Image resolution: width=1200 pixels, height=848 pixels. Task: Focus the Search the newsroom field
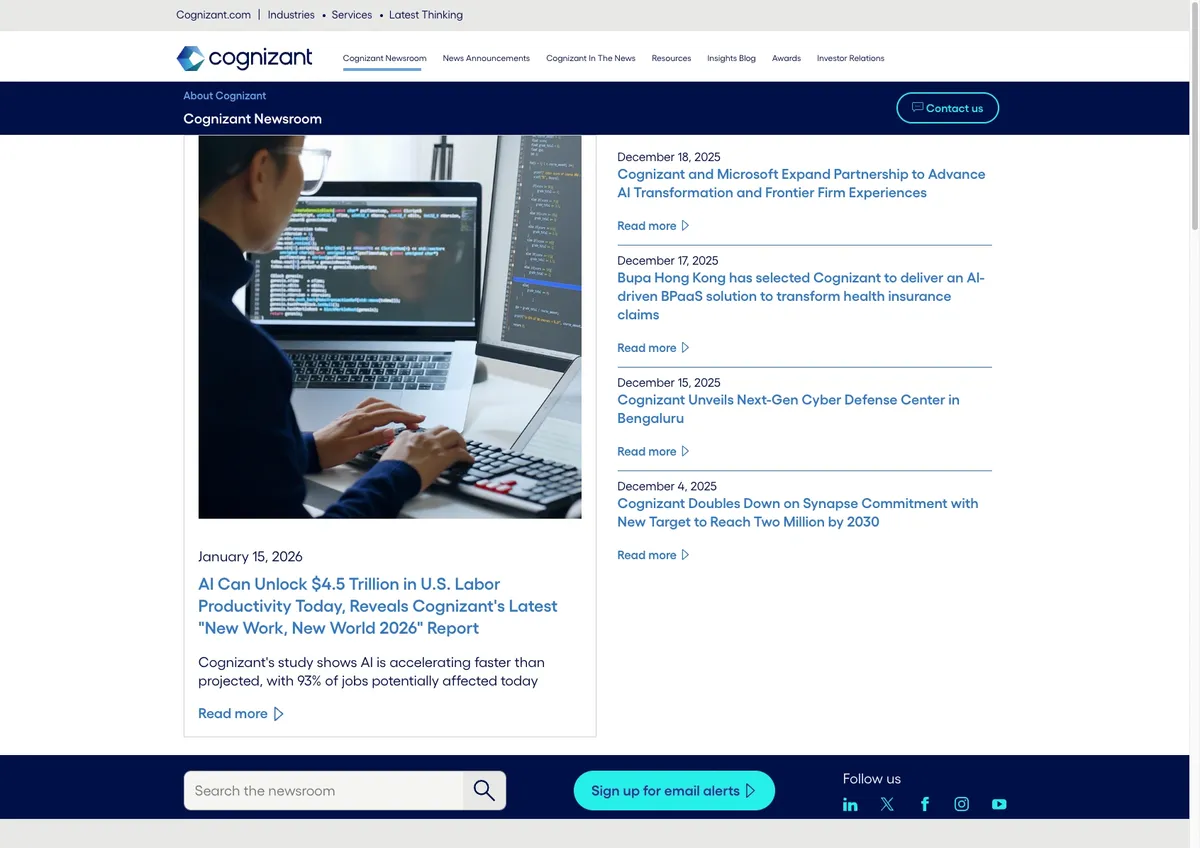pyautogui.click(x=323, y=790)
